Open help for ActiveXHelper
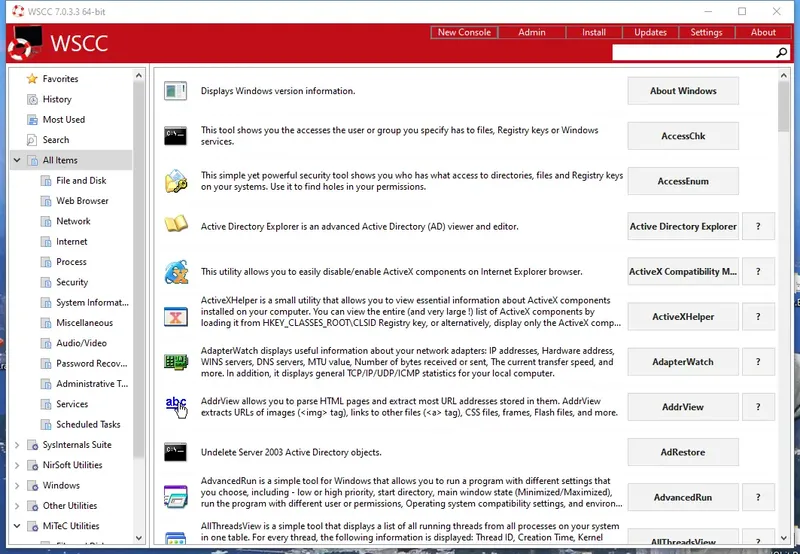Image resolution: width=800 pixels, height=554 pixels. coord(758,317)
